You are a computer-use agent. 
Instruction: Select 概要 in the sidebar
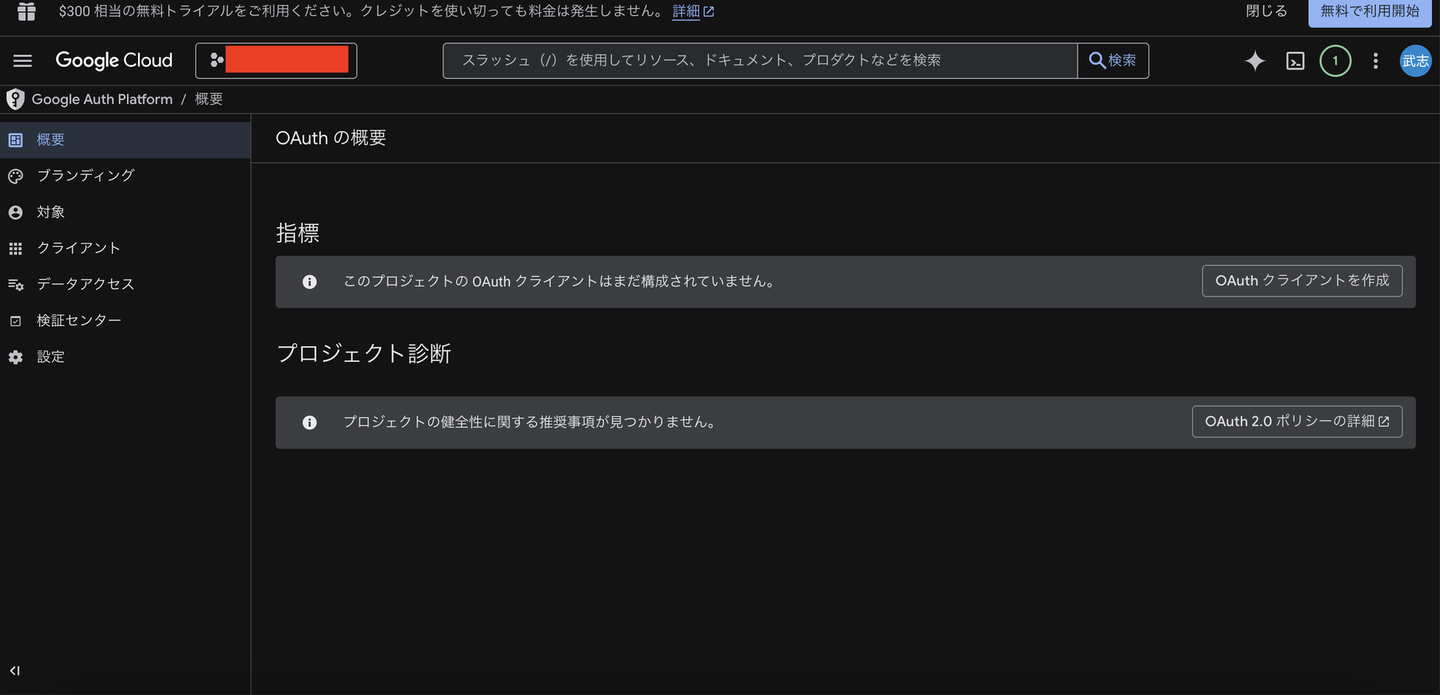click(x=125, y=140)
